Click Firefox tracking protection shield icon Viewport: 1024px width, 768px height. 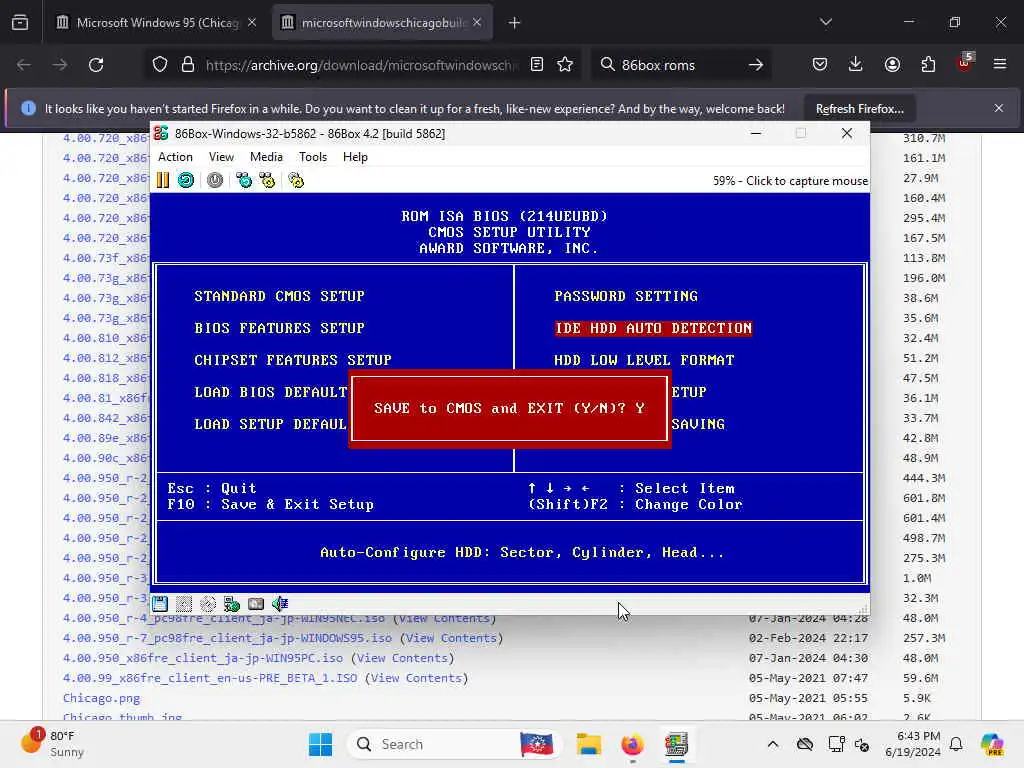pyautogui.click(x=160, y=65)
